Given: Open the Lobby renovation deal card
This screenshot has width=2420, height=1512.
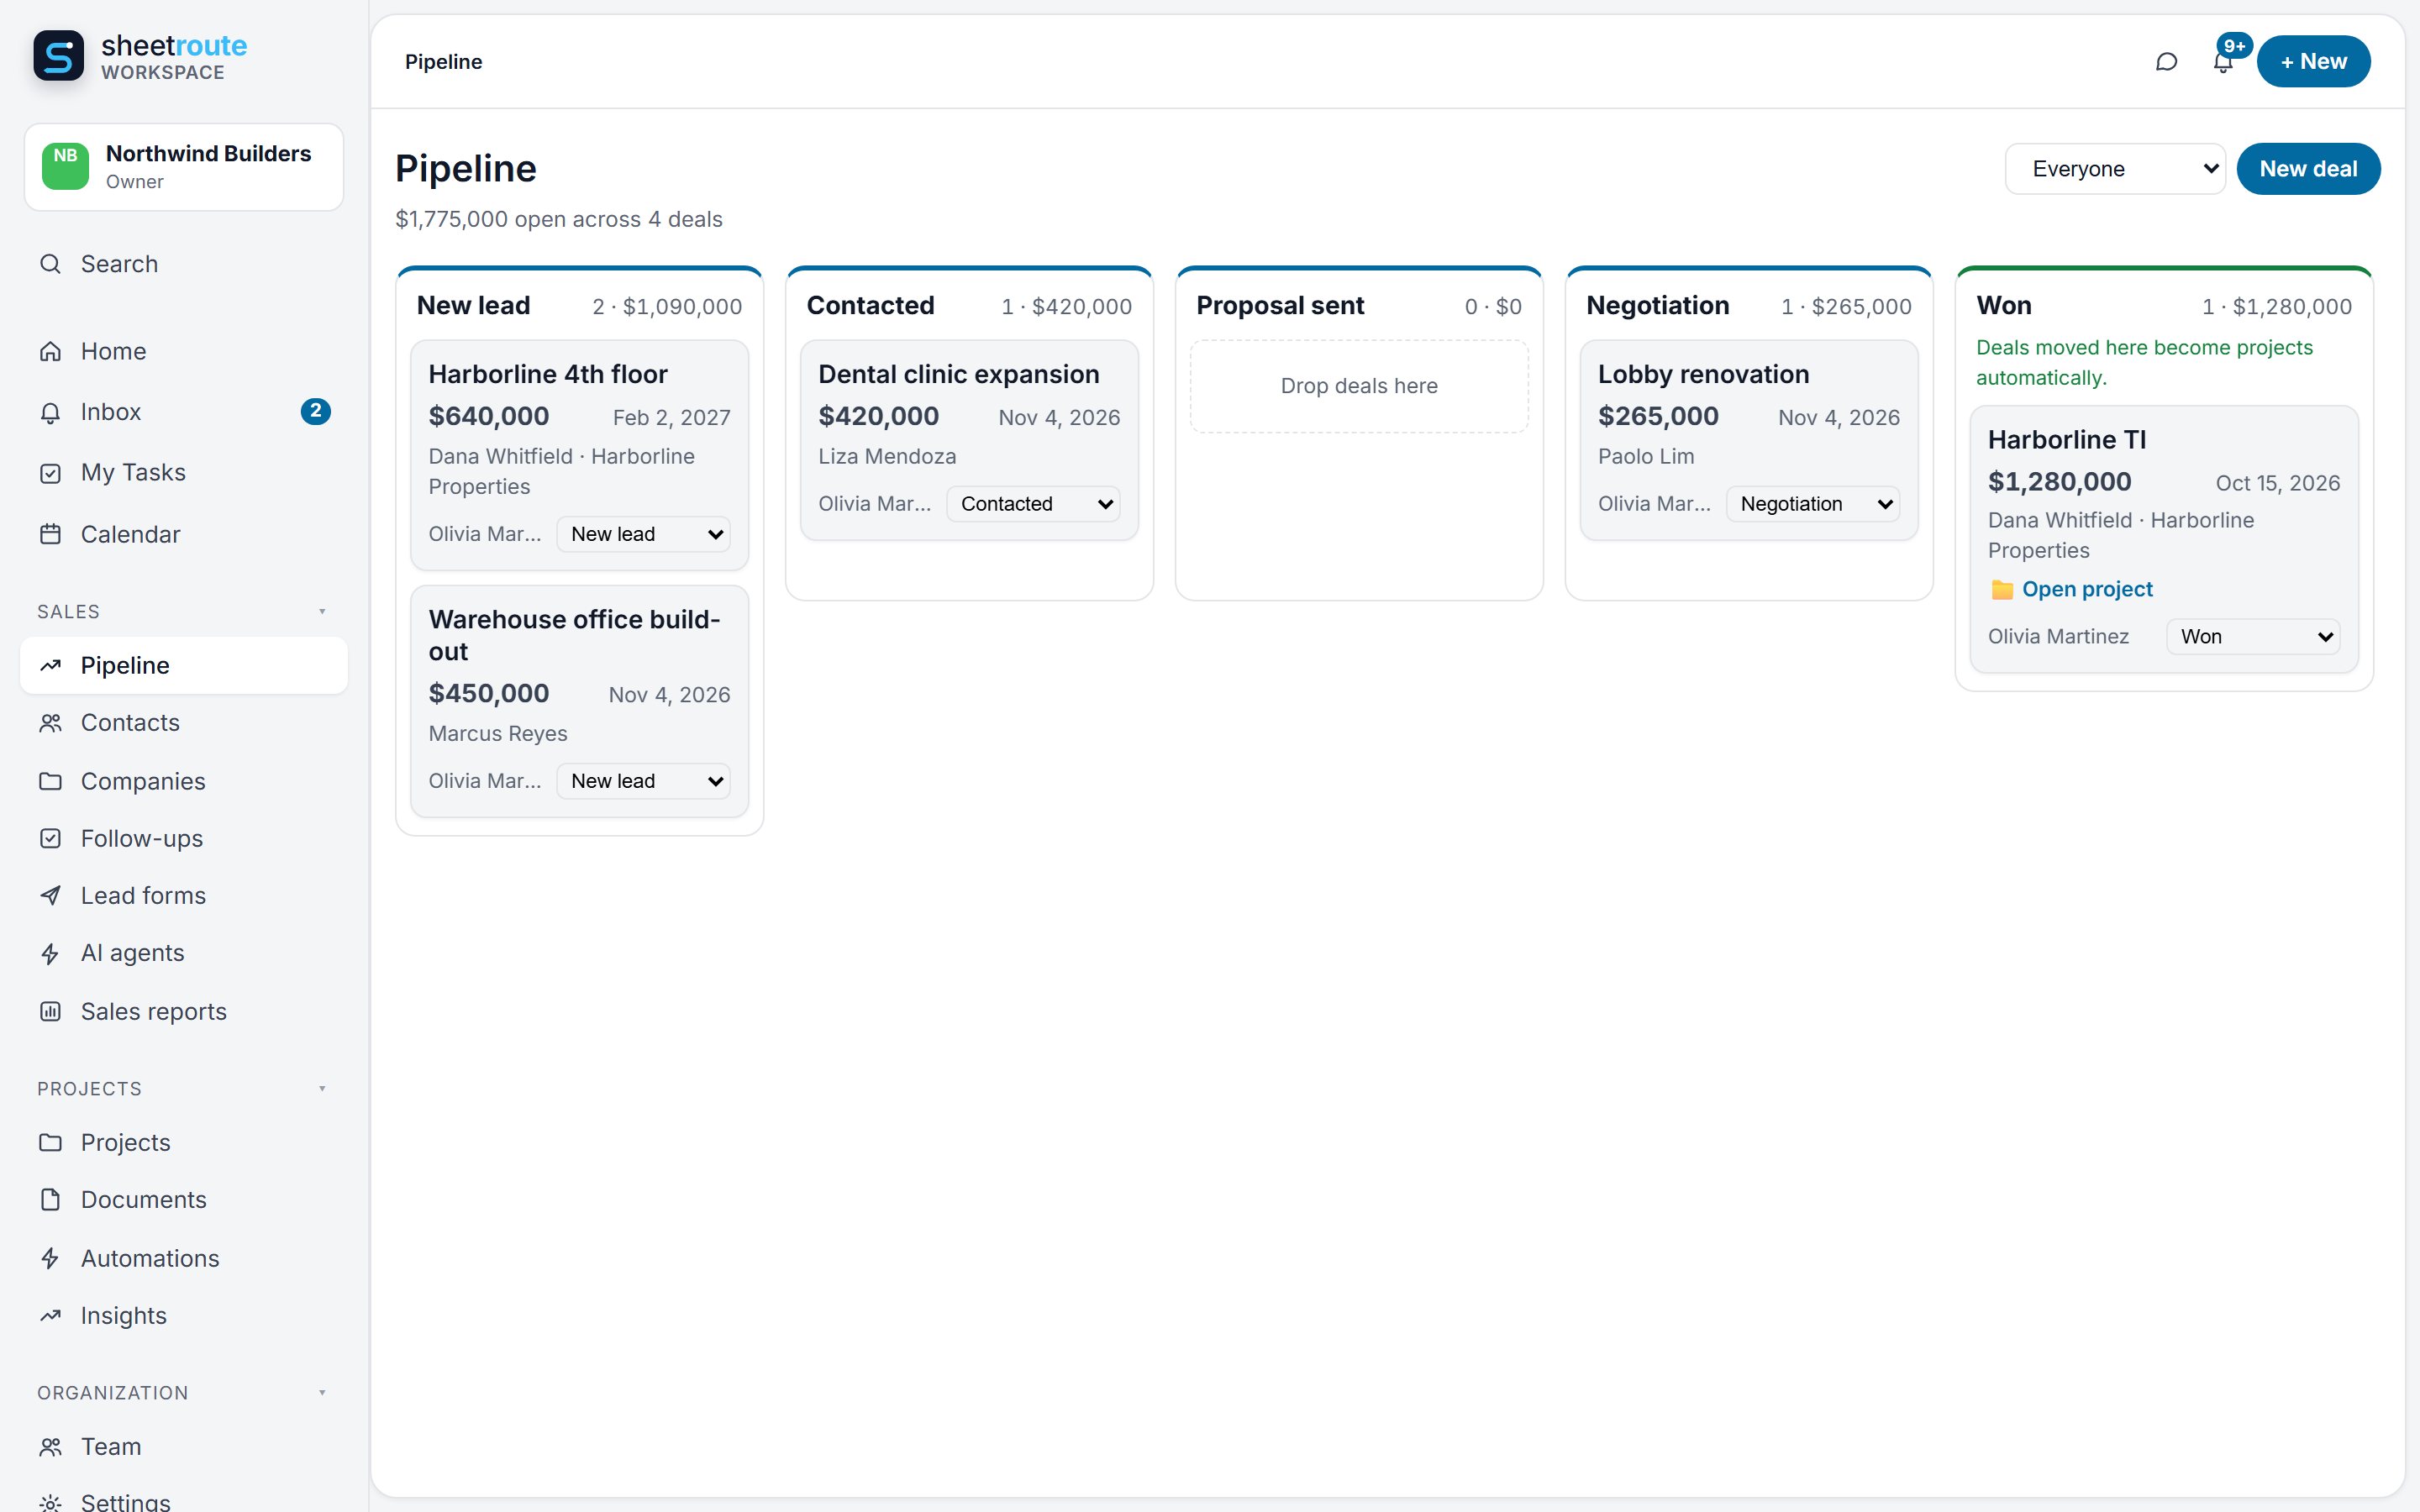Looking at the screenshot, I should pyautogui.click(x=1749, y=440).
